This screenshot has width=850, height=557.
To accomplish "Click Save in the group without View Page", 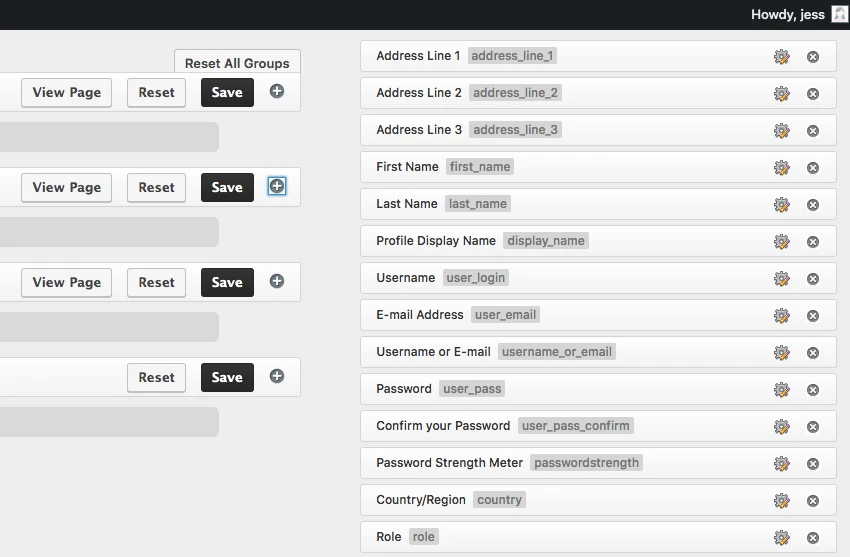I will [x=227, y=377].
